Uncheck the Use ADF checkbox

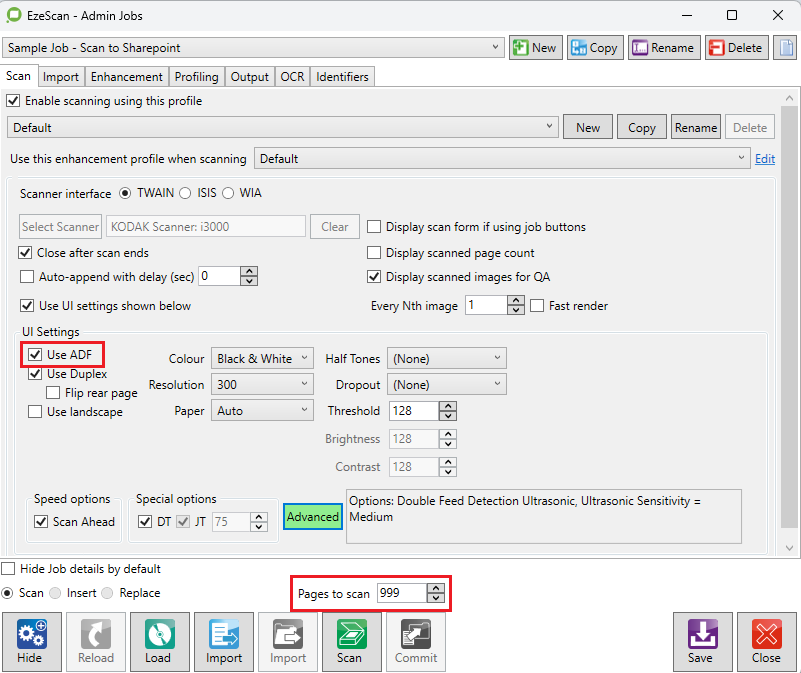(x=36, y=354)
